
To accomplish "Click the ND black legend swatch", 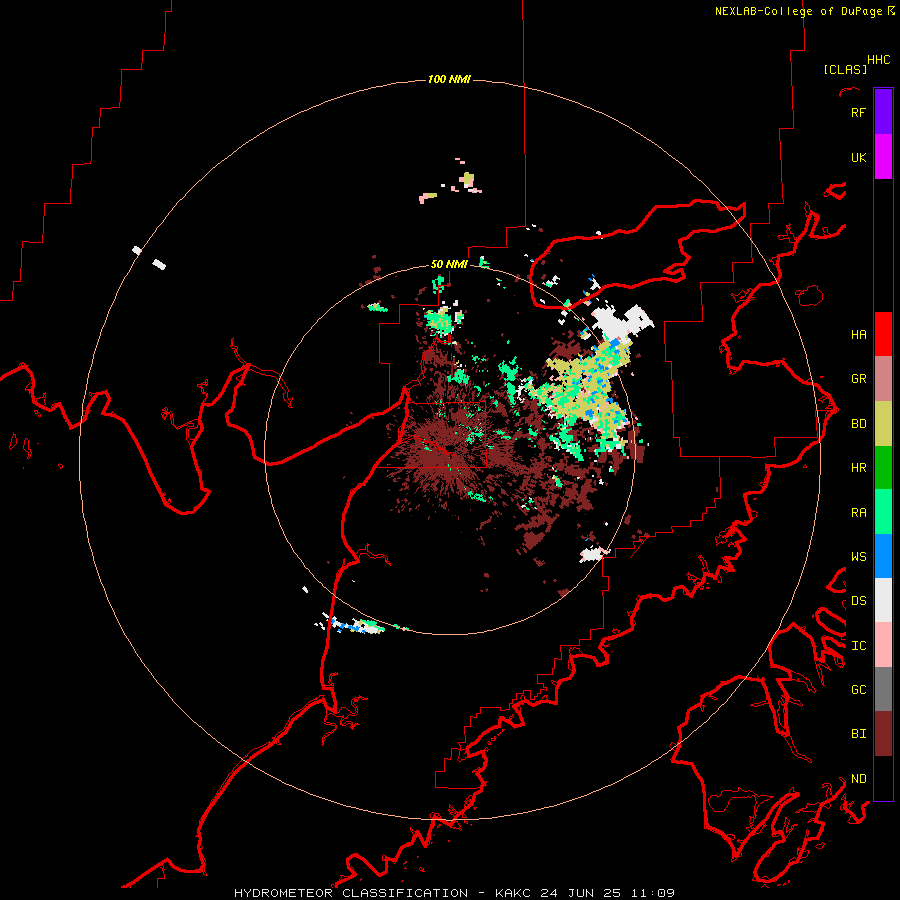I will [883, 778].
